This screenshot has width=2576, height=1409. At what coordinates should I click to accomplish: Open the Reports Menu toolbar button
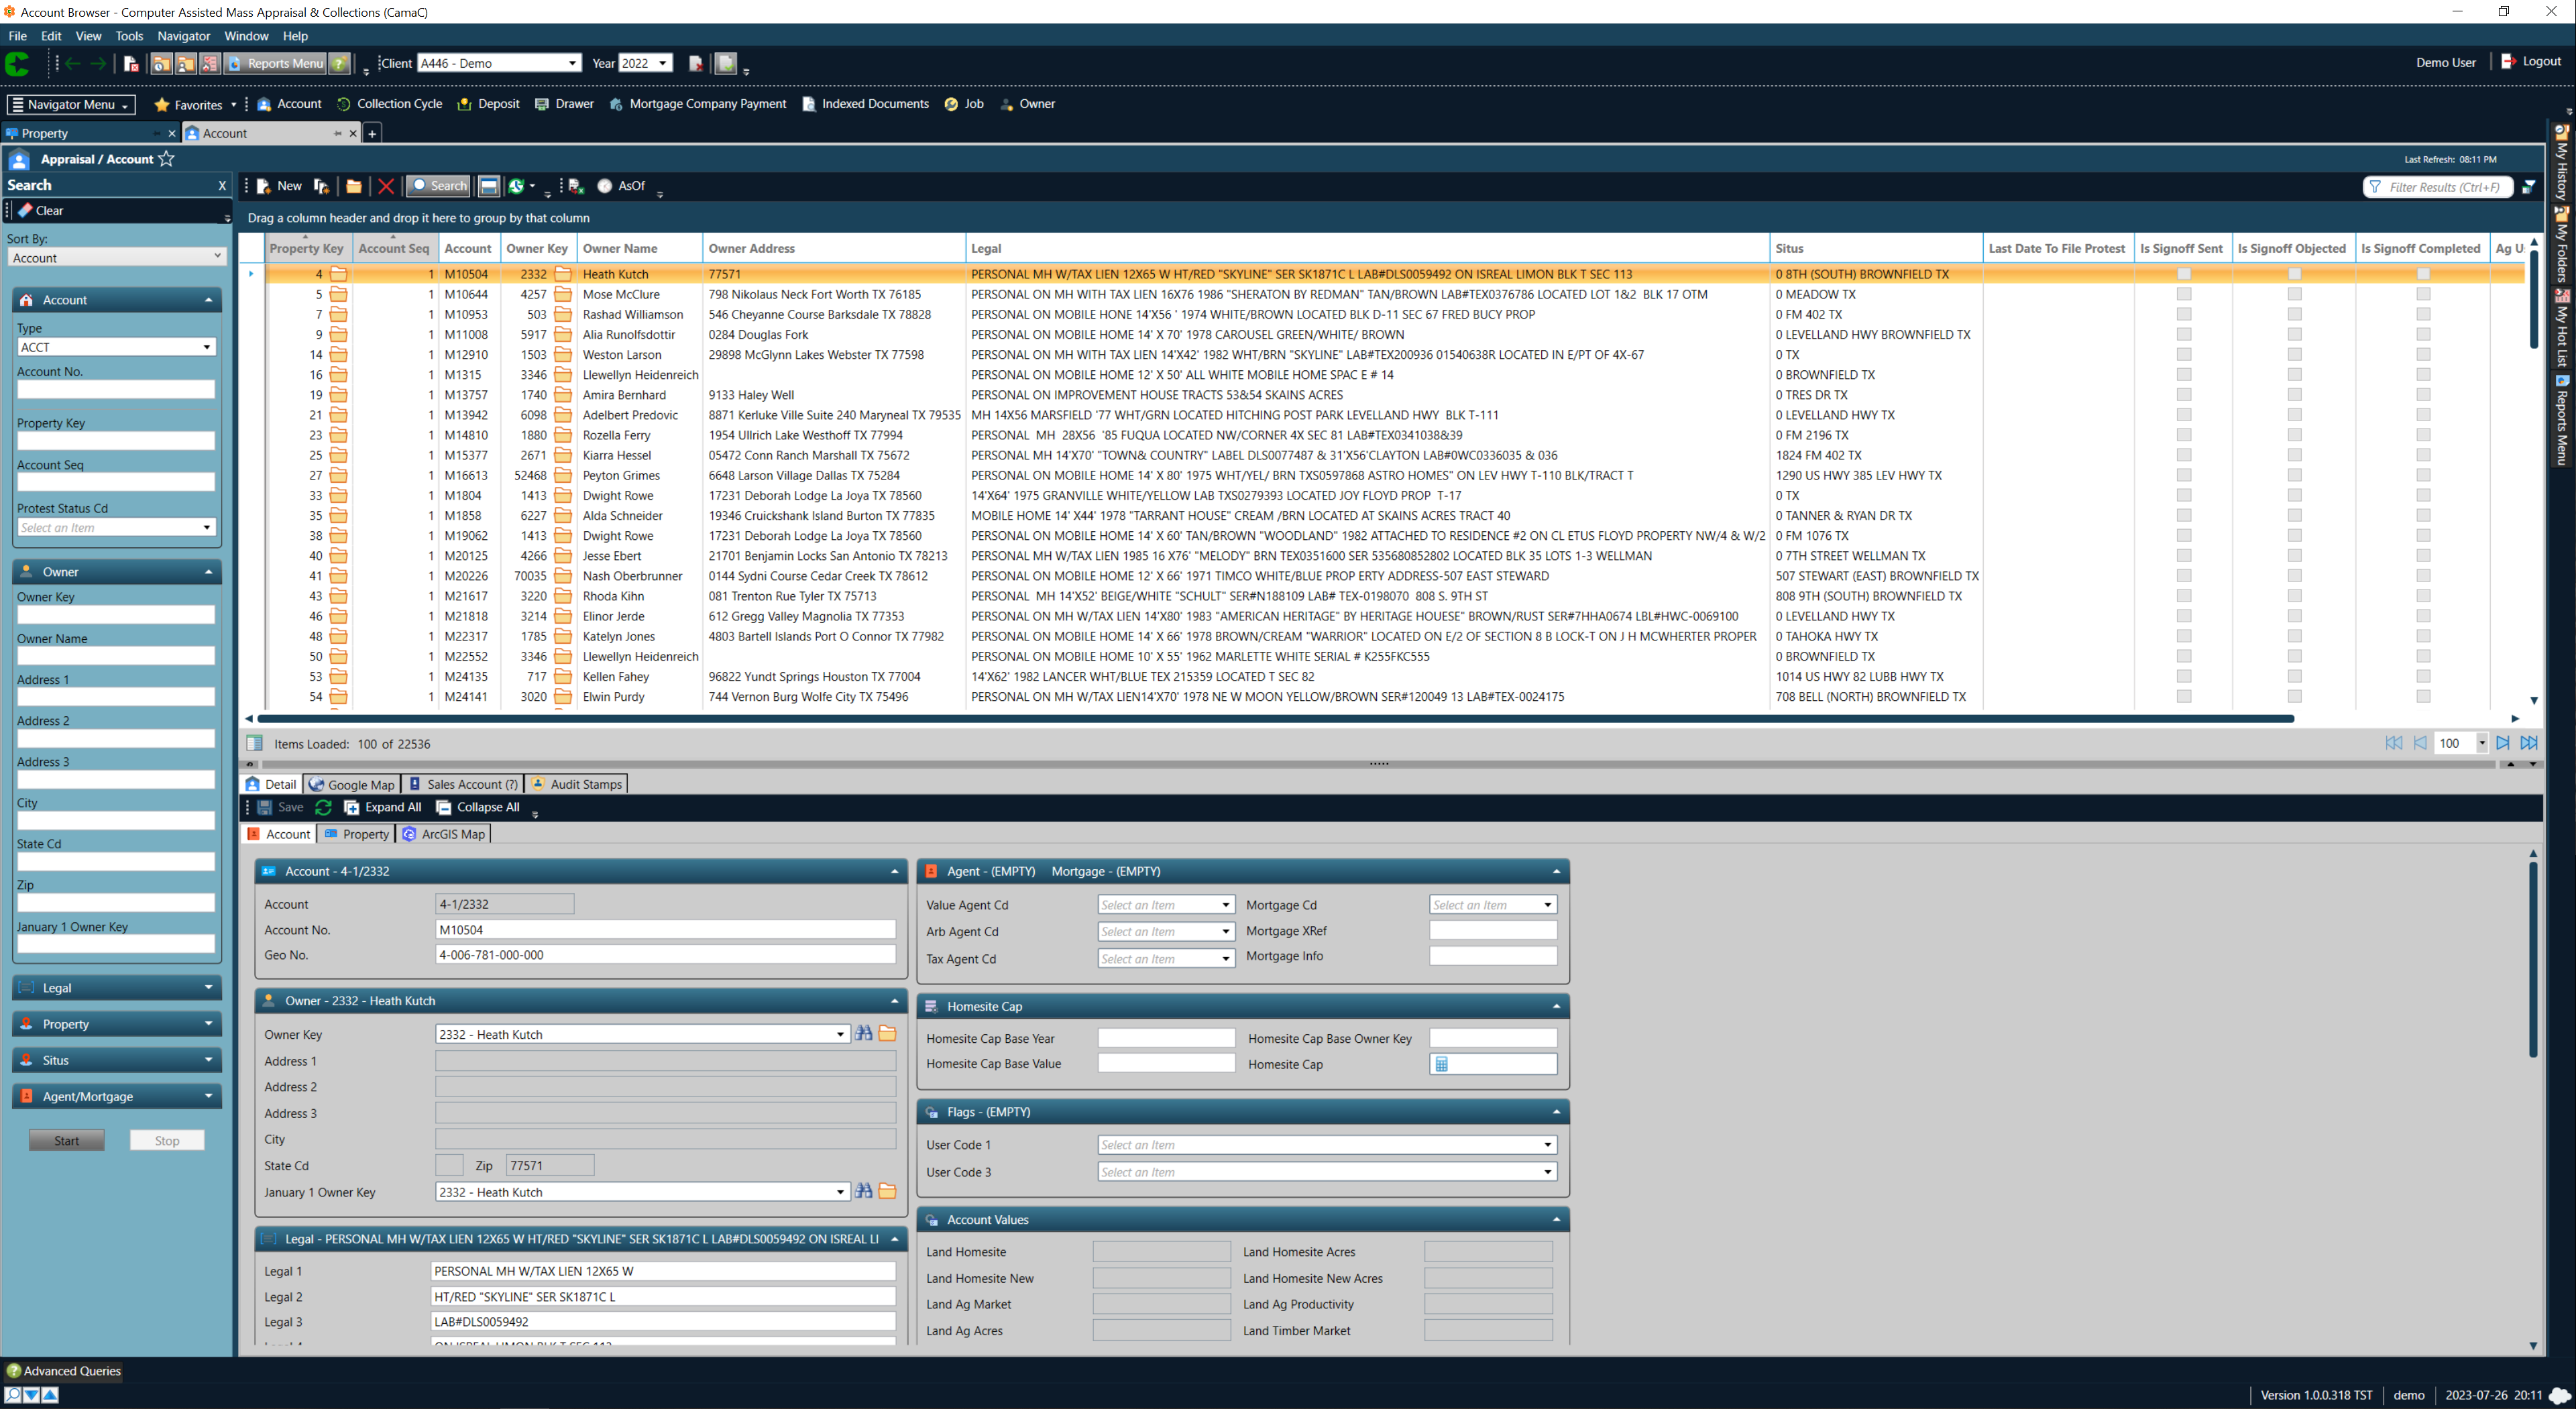[275, 64]
